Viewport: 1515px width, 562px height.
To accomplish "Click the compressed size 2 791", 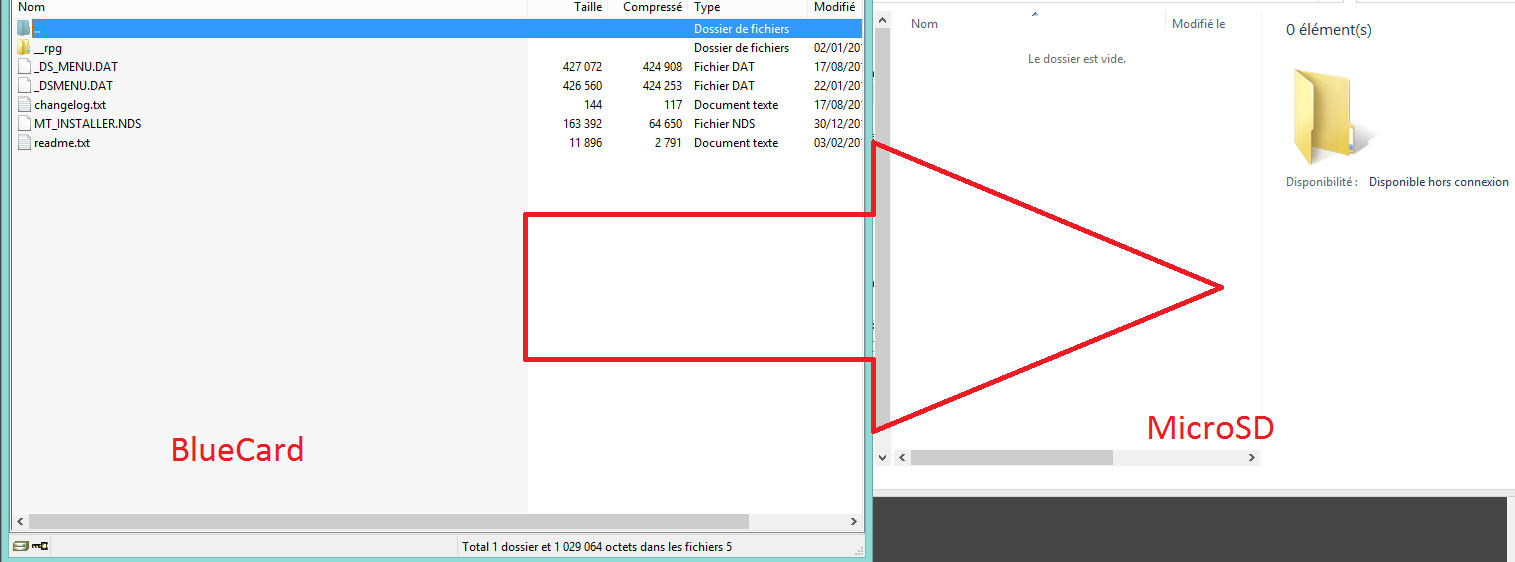I will click(x=668, y=143).
